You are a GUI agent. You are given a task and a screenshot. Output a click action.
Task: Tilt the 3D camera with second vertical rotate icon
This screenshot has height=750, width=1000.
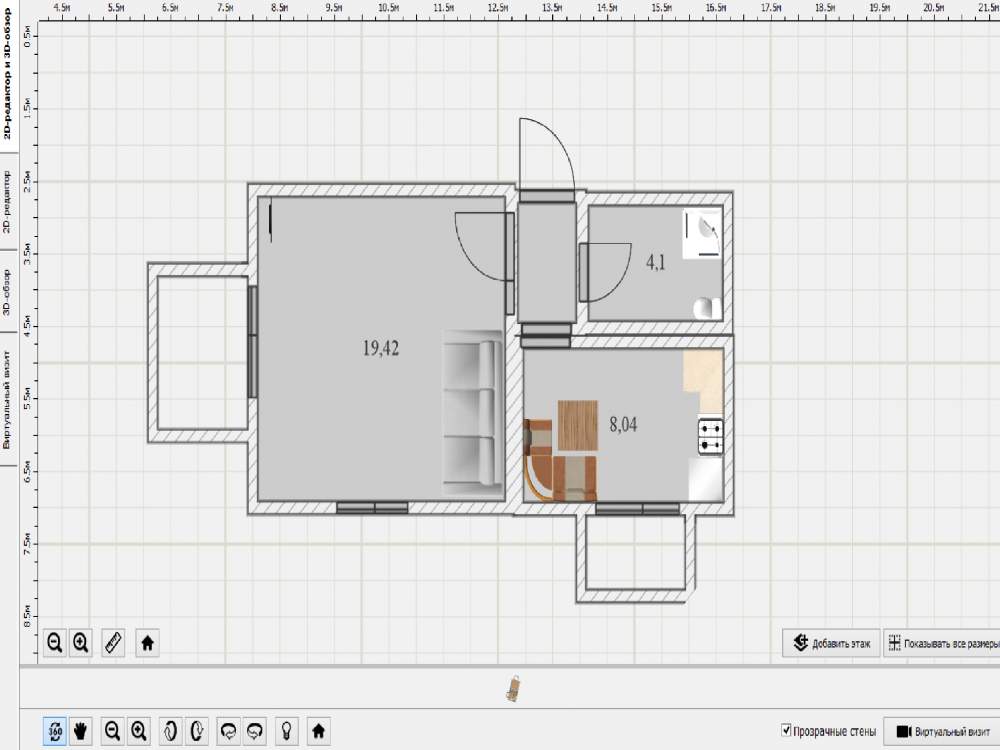197,731
